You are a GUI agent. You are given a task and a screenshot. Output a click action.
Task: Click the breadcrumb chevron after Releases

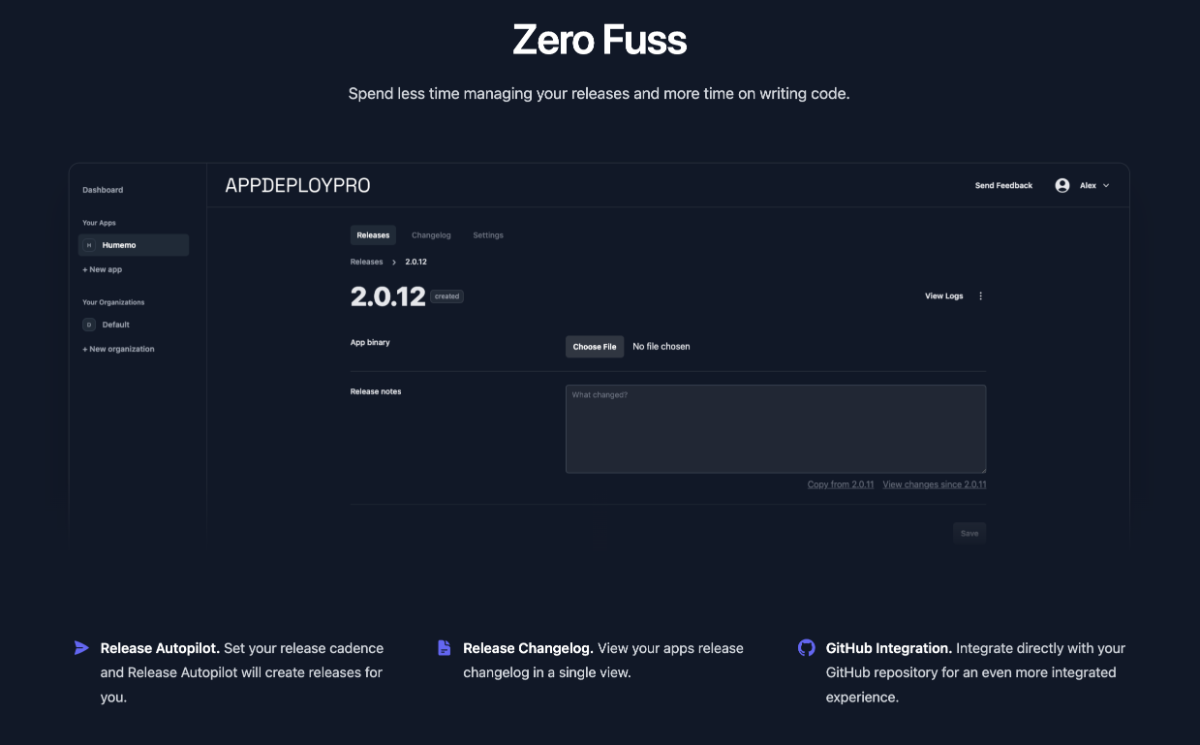pos(394,262)
